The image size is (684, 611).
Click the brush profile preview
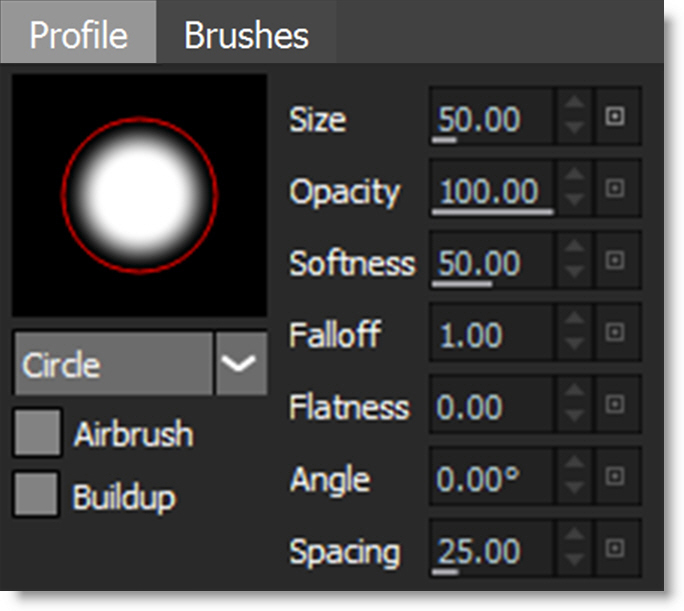point(139,195)
